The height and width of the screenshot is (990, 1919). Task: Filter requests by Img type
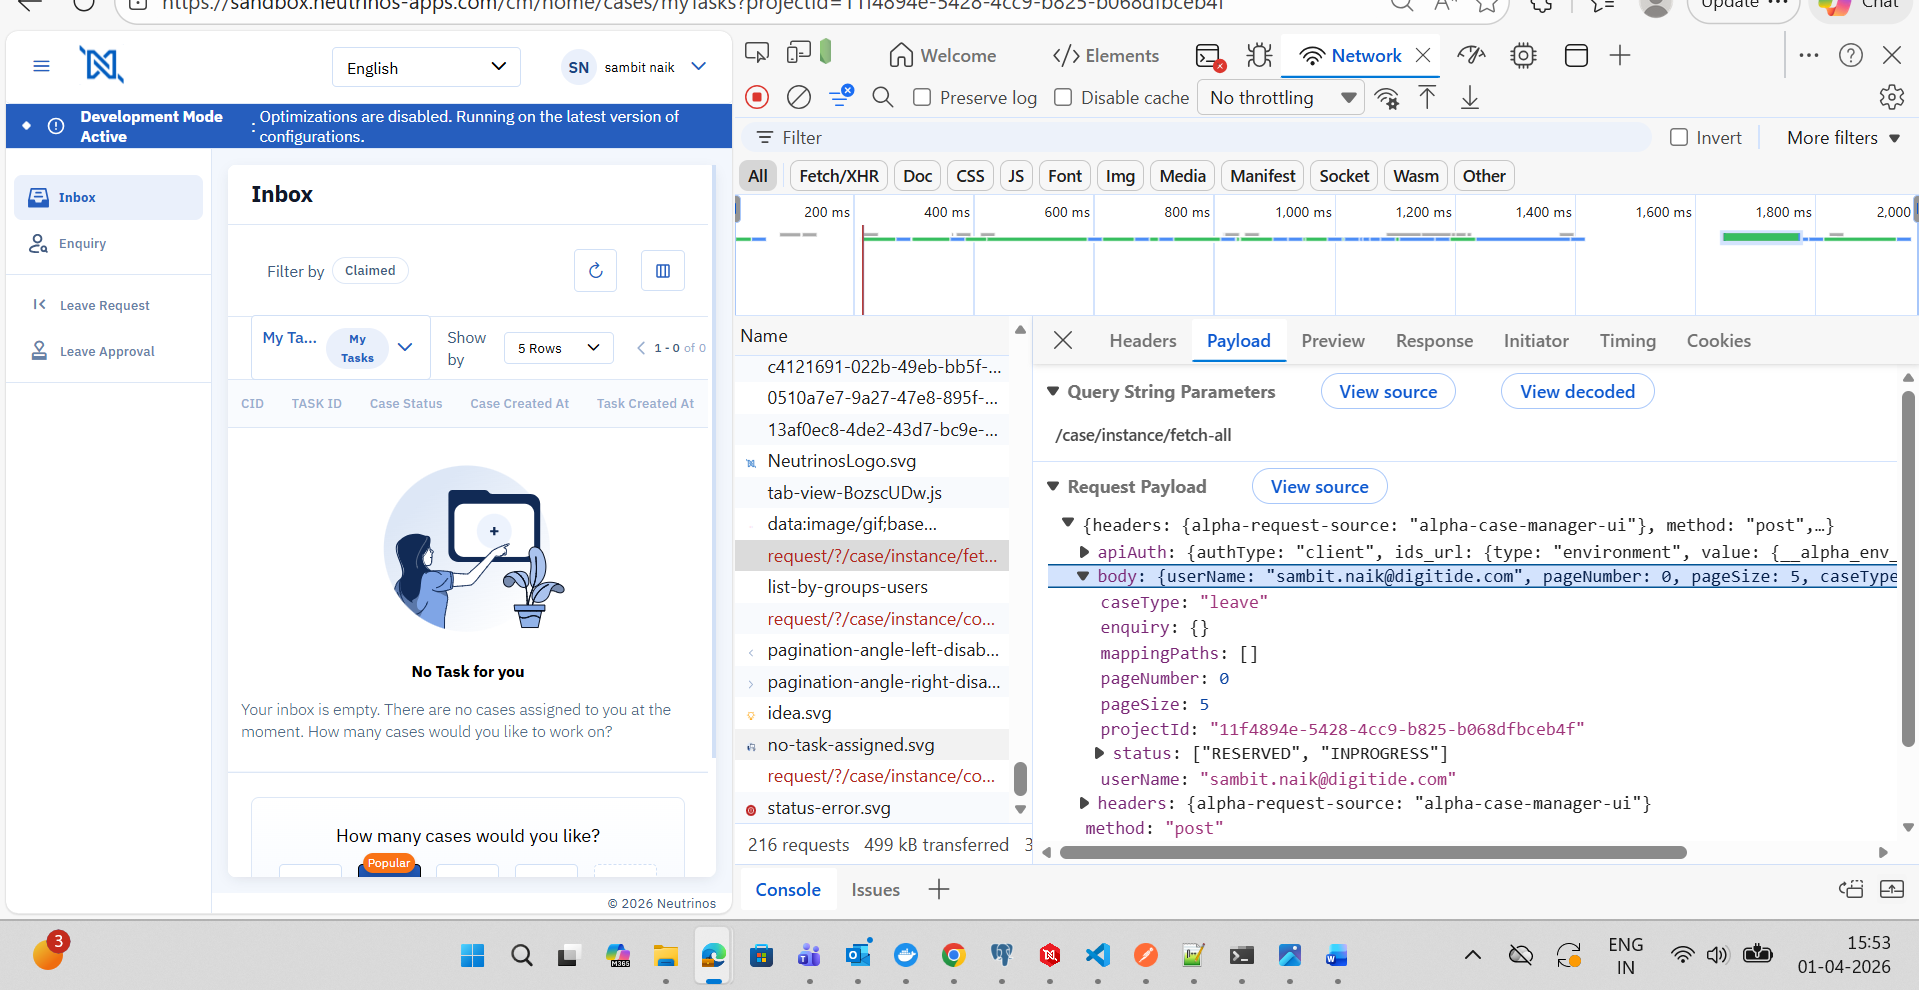pos(1120,176)
